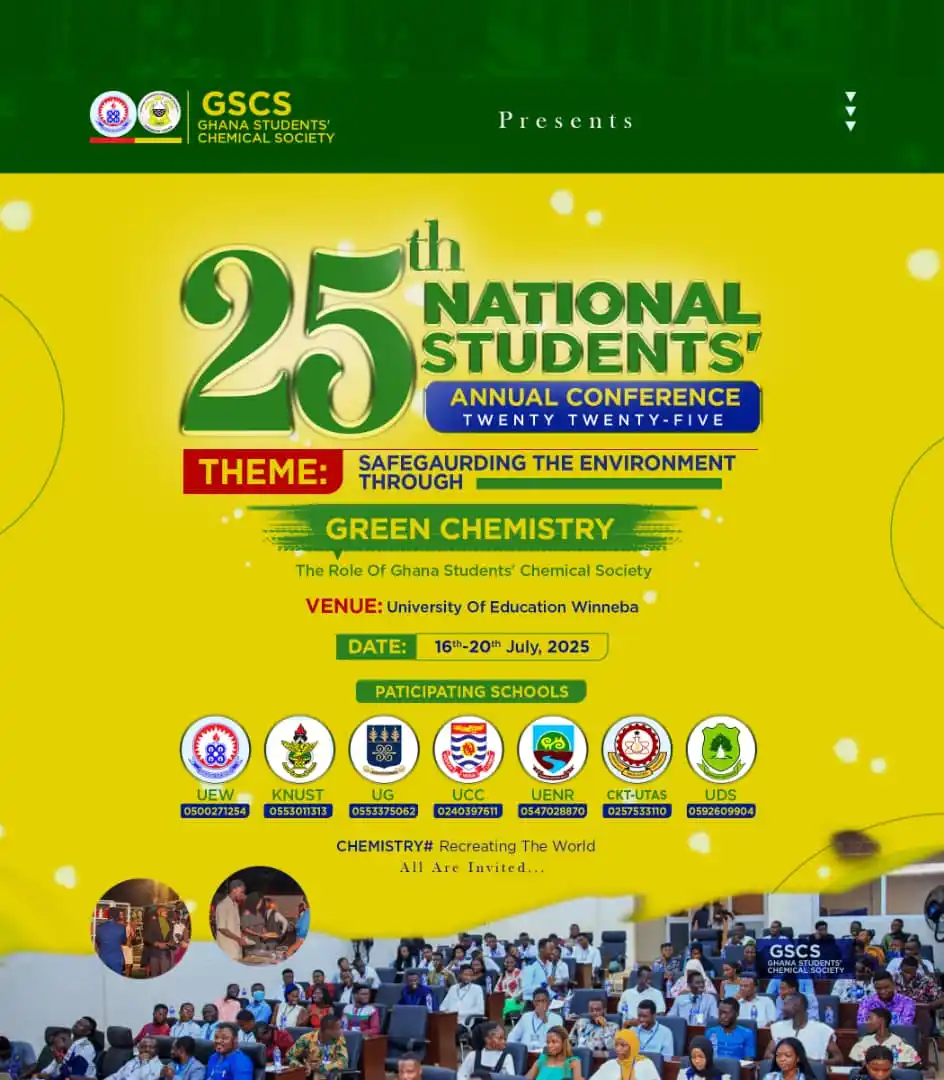
Task: Click the UENR school crest
Action: click(x=552, y=749)
